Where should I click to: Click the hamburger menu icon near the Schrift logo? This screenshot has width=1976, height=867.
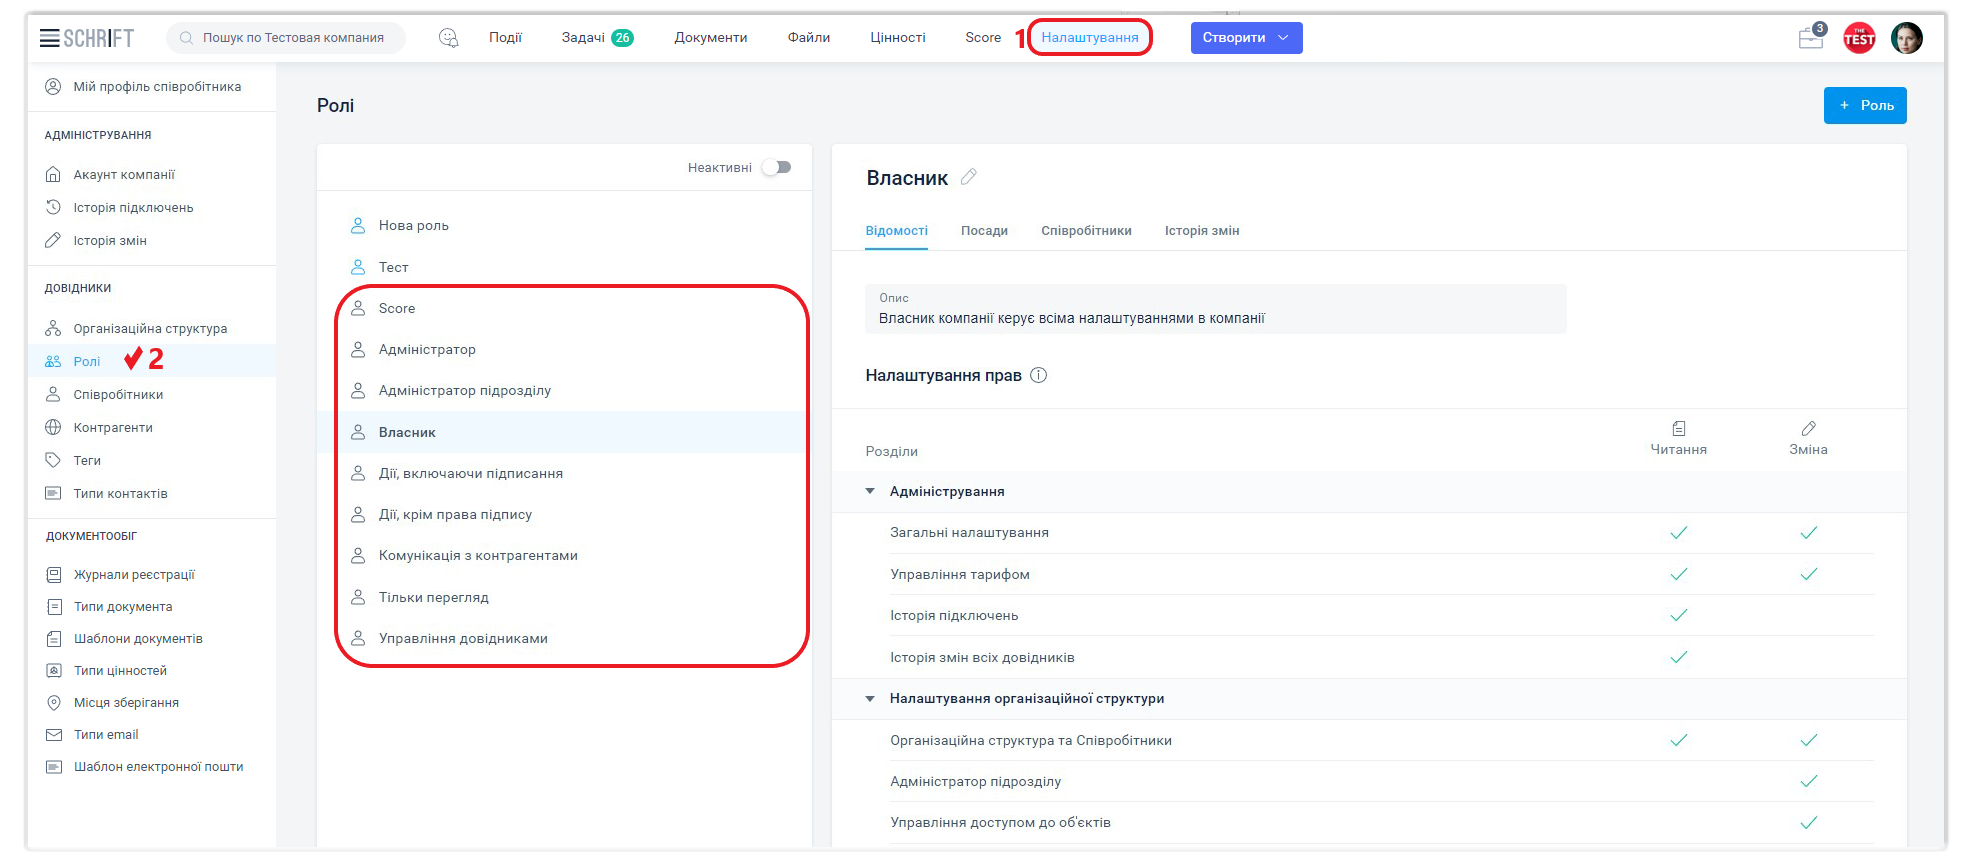pos(49,38)
